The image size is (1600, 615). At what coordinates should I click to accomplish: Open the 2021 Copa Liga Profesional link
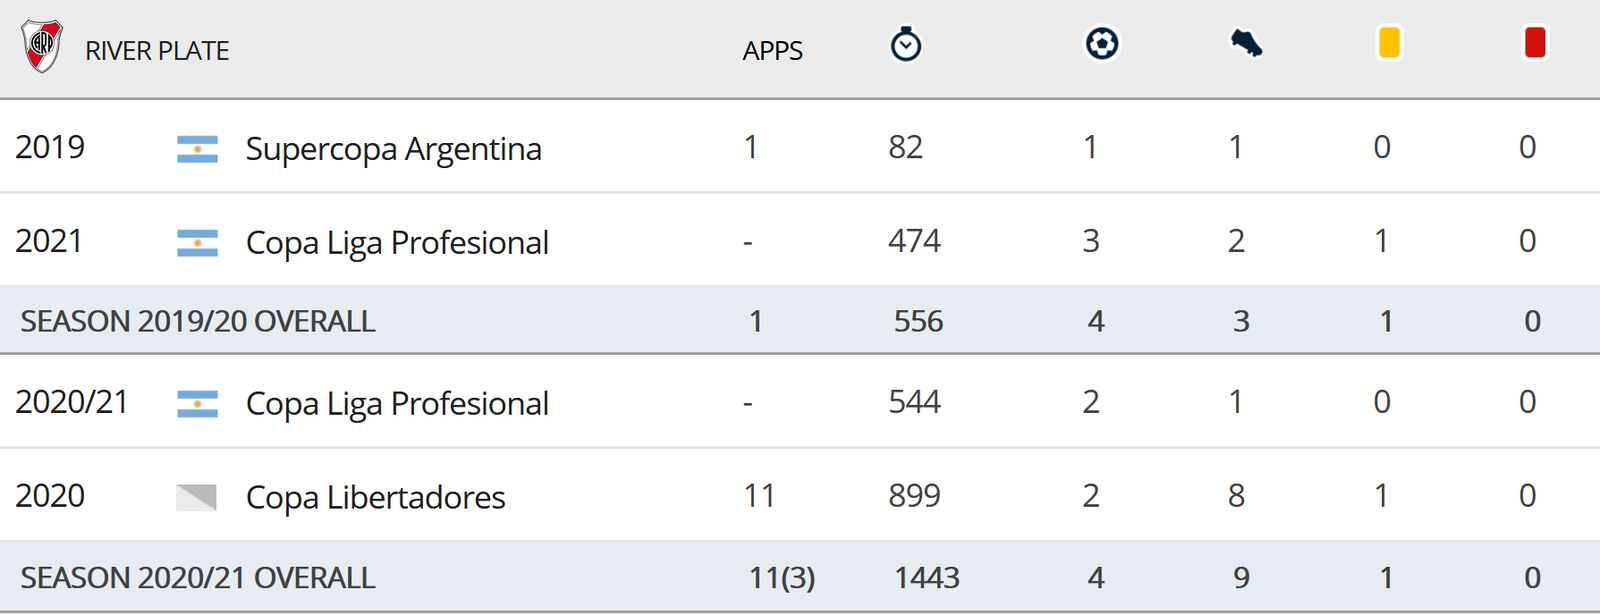(397, 243)
